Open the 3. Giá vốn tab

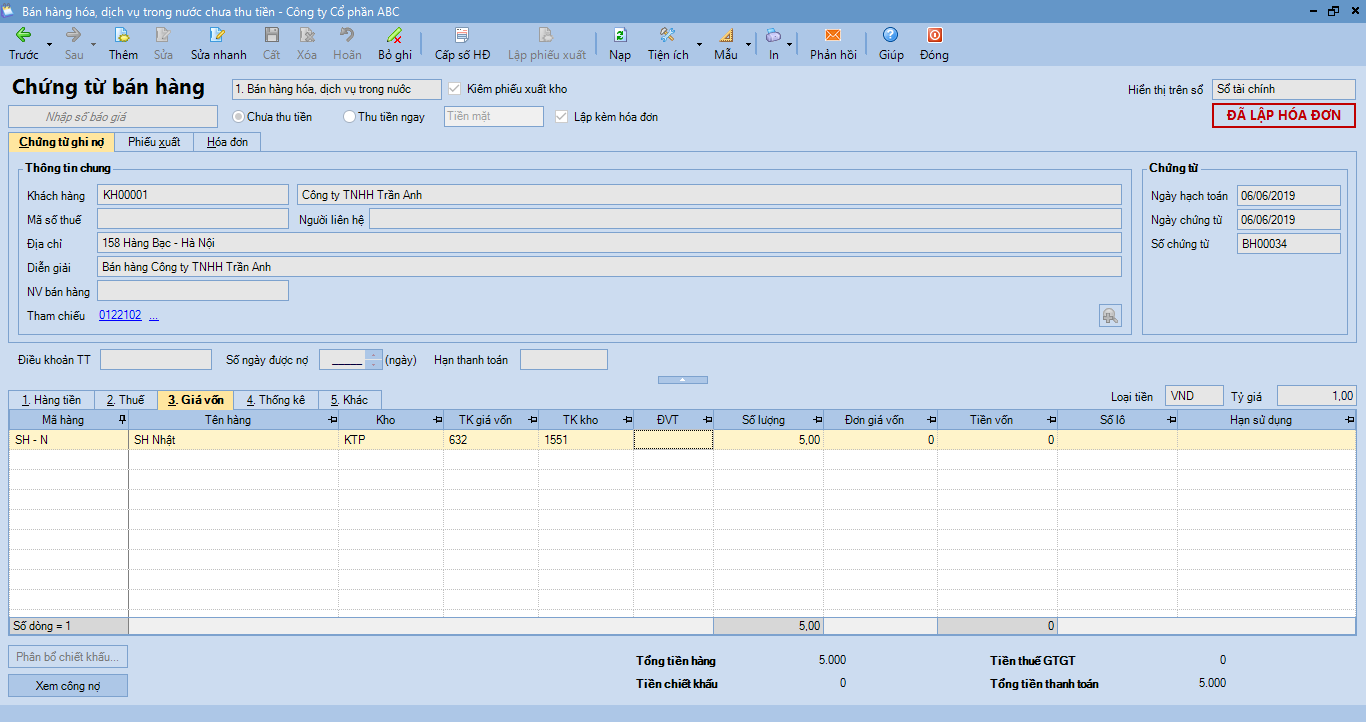tap(196, 400)
